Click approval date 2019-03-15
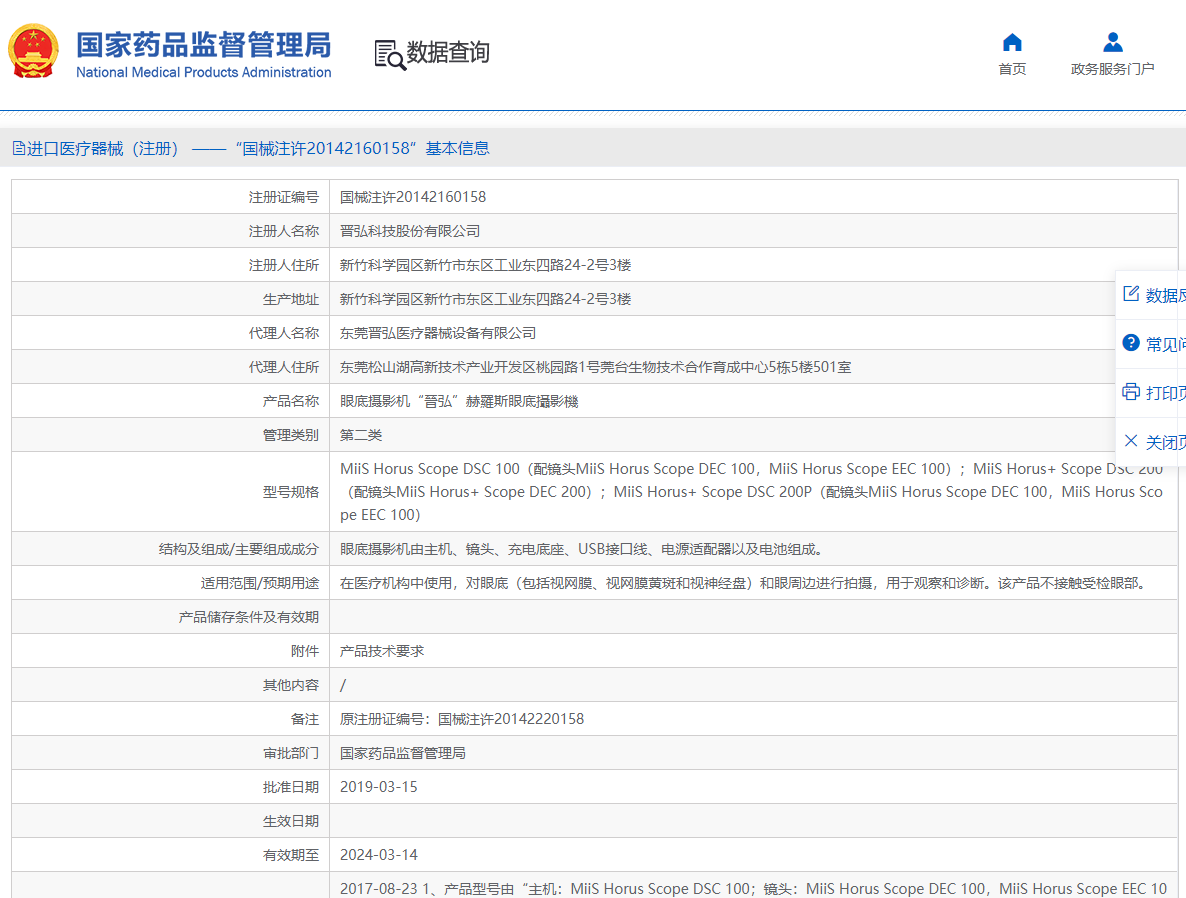Image resolution: width=1186 pixels, height=898 pixels. click(x=378, y=787)
